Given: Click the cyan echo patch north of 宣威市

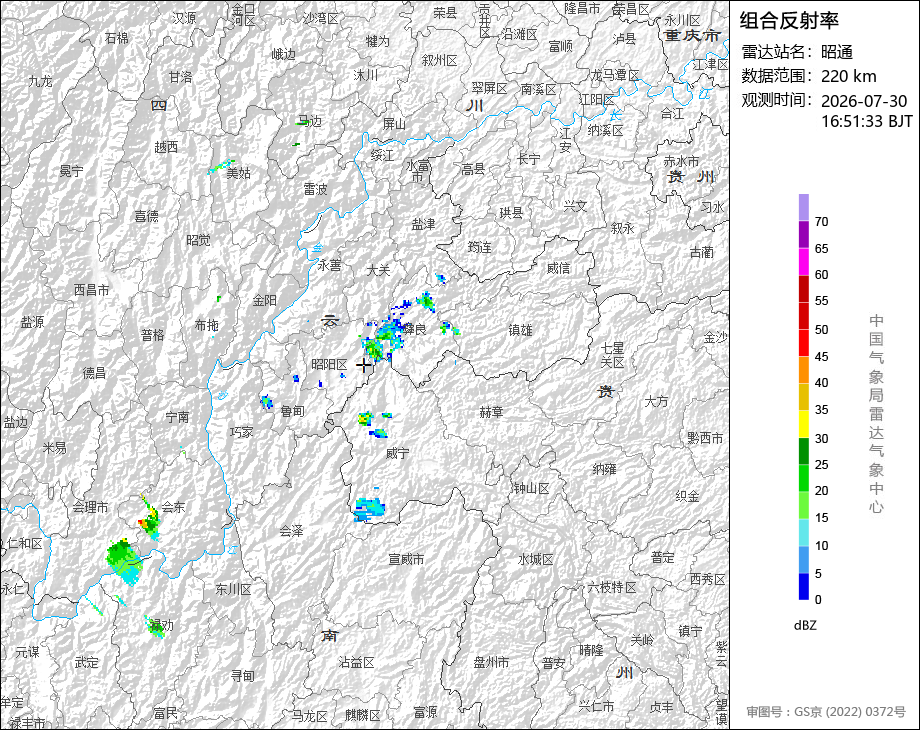Looking at the screenshot, I should [370, 508].
